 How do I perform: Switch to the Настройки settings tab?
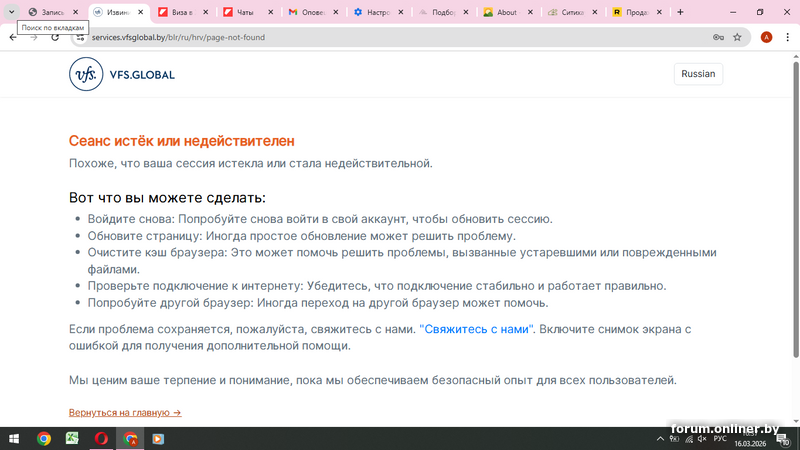coord(378,12)
